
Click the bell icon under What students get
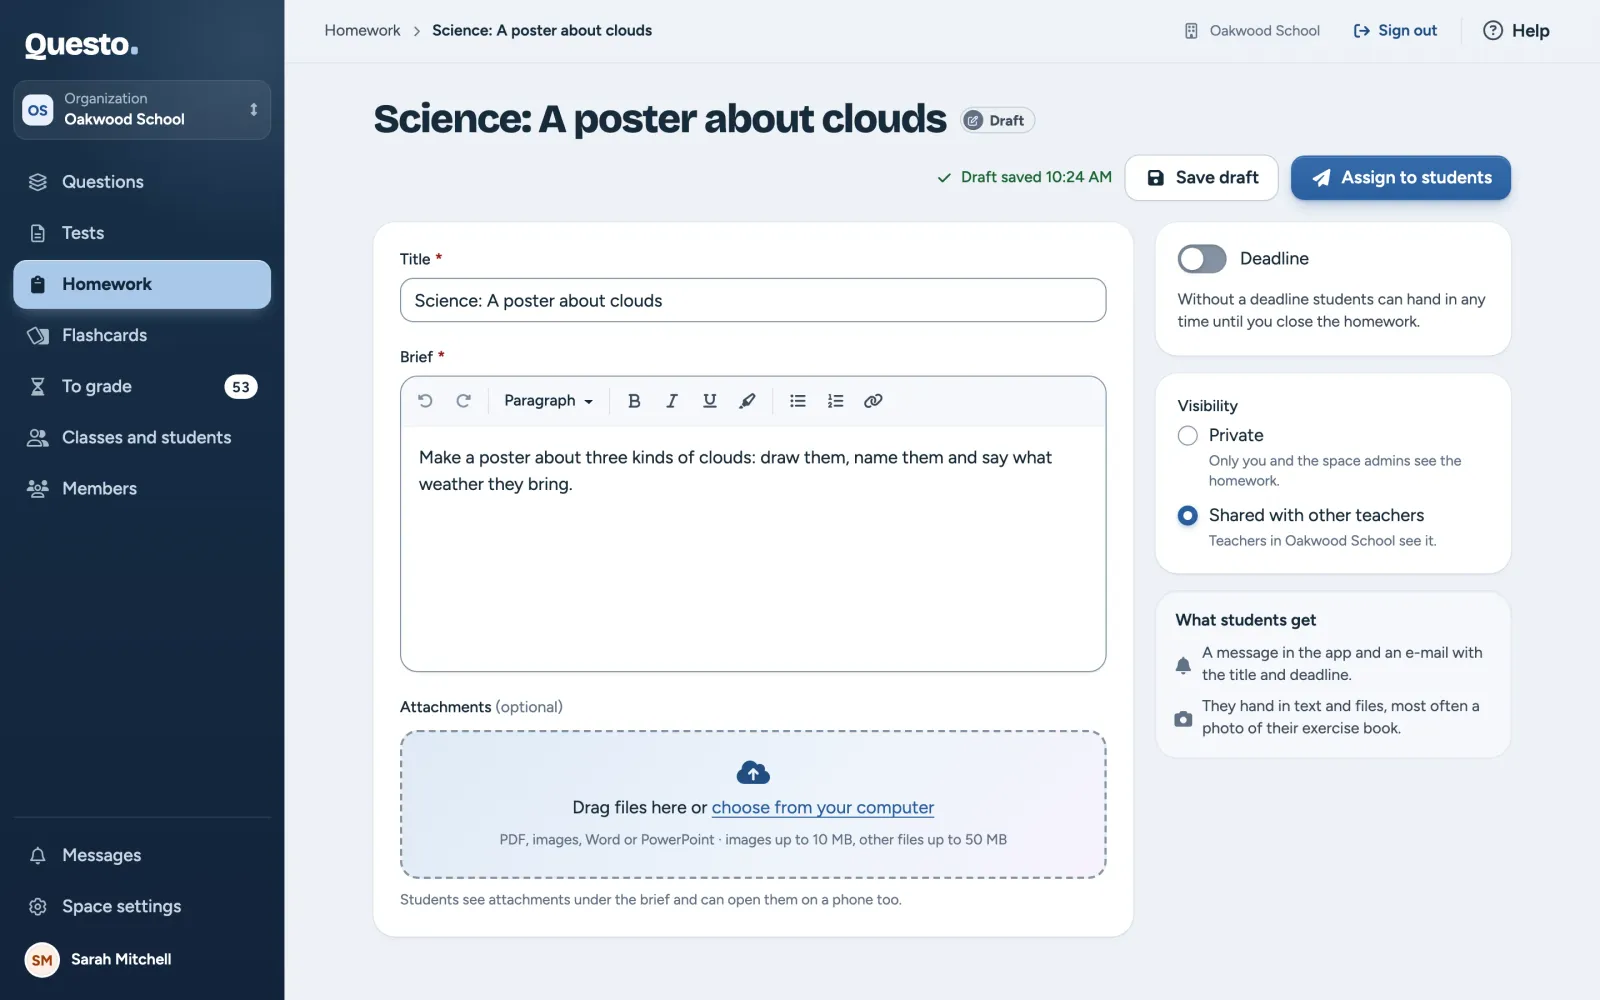pos(1183,665)
